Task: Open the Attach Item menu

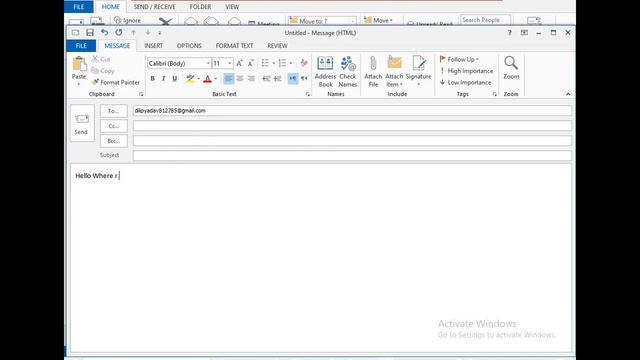Action: [394, 72]
